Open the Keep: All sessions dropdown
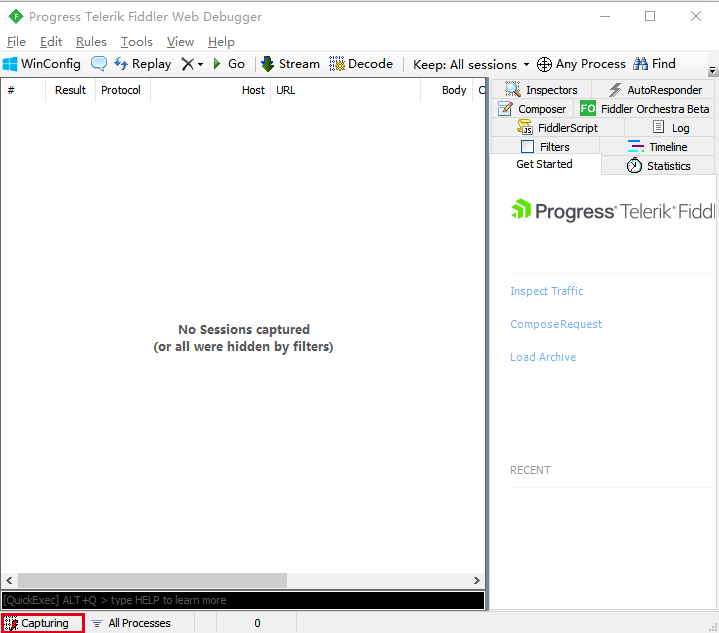This screenshot has width=719, height=633. 471,65
